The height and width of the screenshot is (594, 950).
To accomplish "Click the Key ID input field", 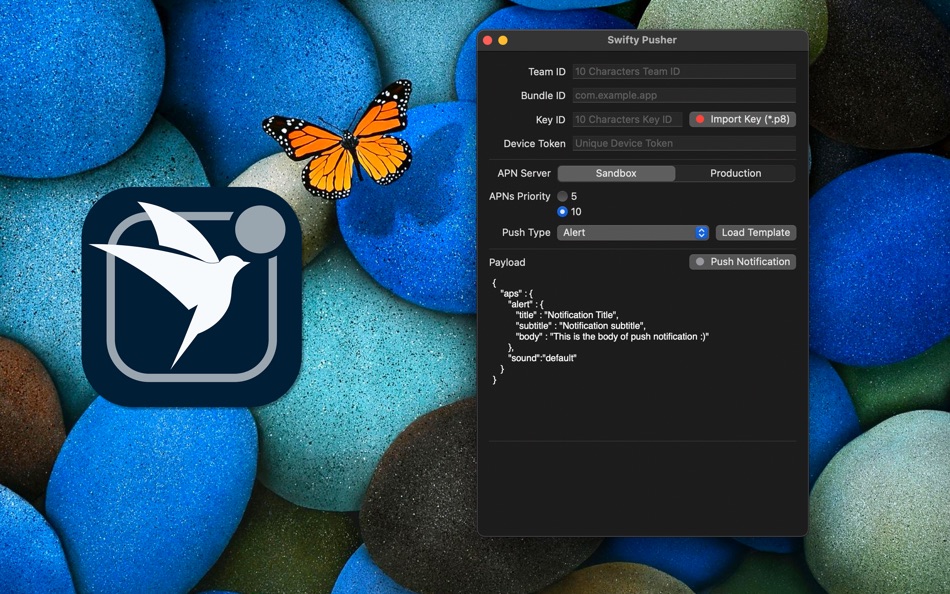I will point(626,119).
